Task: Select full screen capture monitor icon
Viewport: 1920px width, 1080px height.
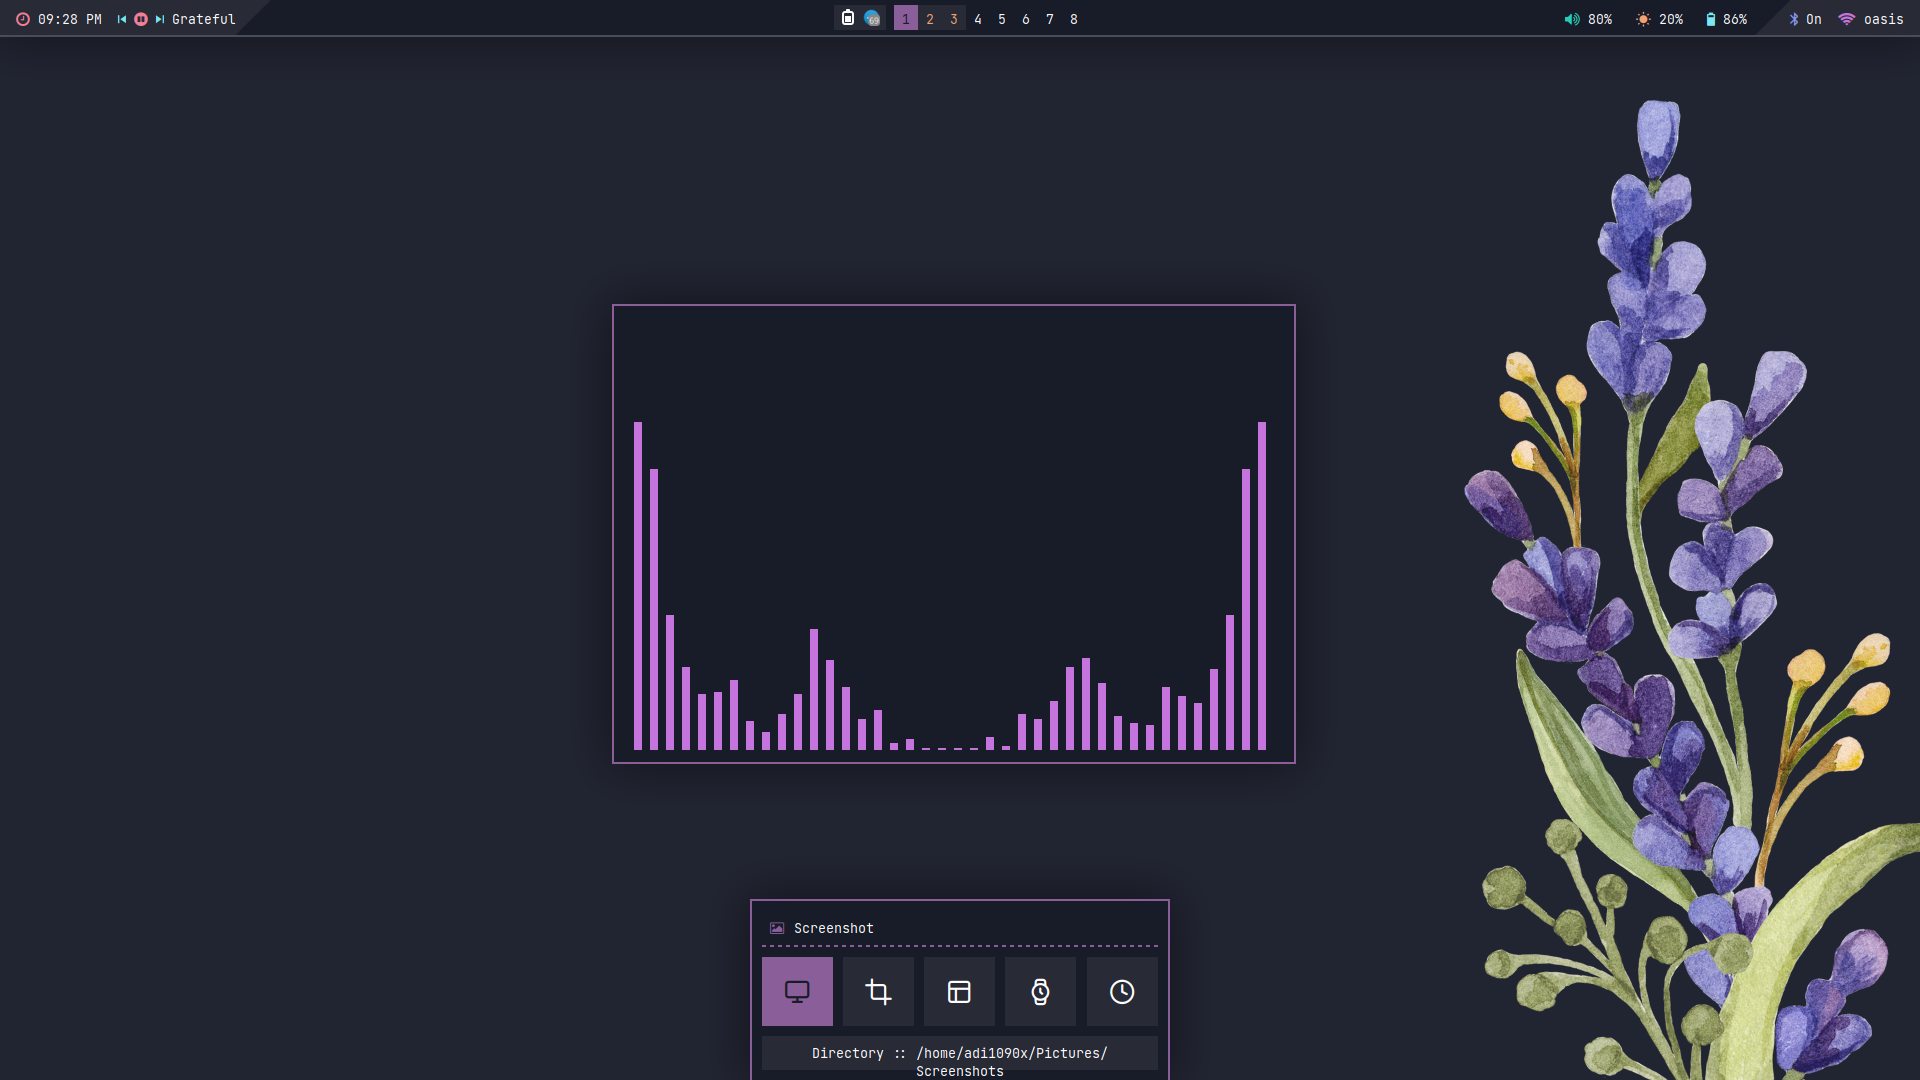Action: (x=797, y=991)
